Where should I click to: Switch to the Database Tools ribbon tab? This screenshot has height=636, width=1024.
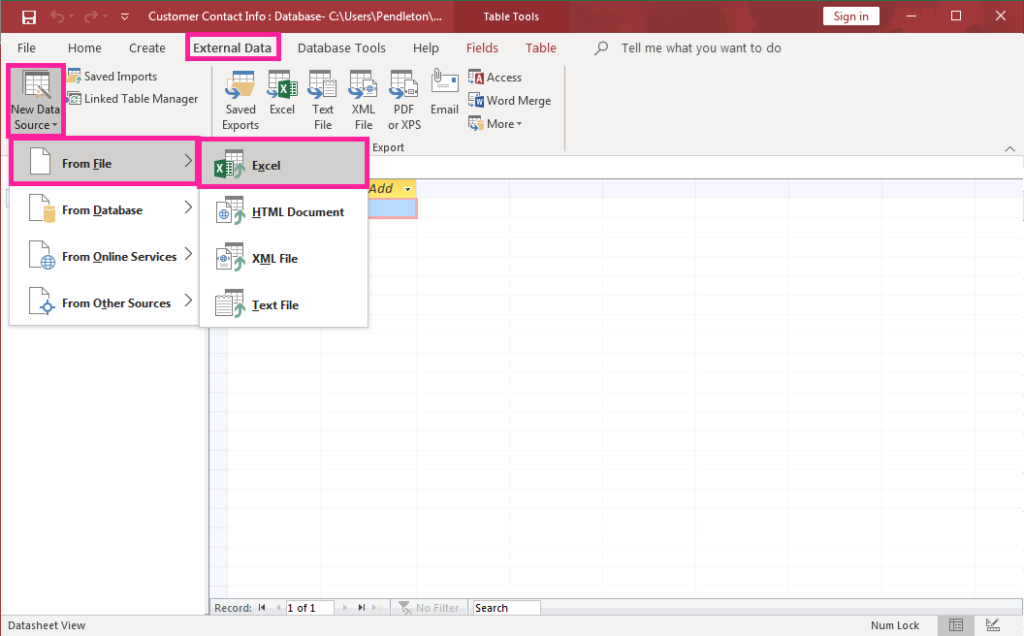point(342,47)
